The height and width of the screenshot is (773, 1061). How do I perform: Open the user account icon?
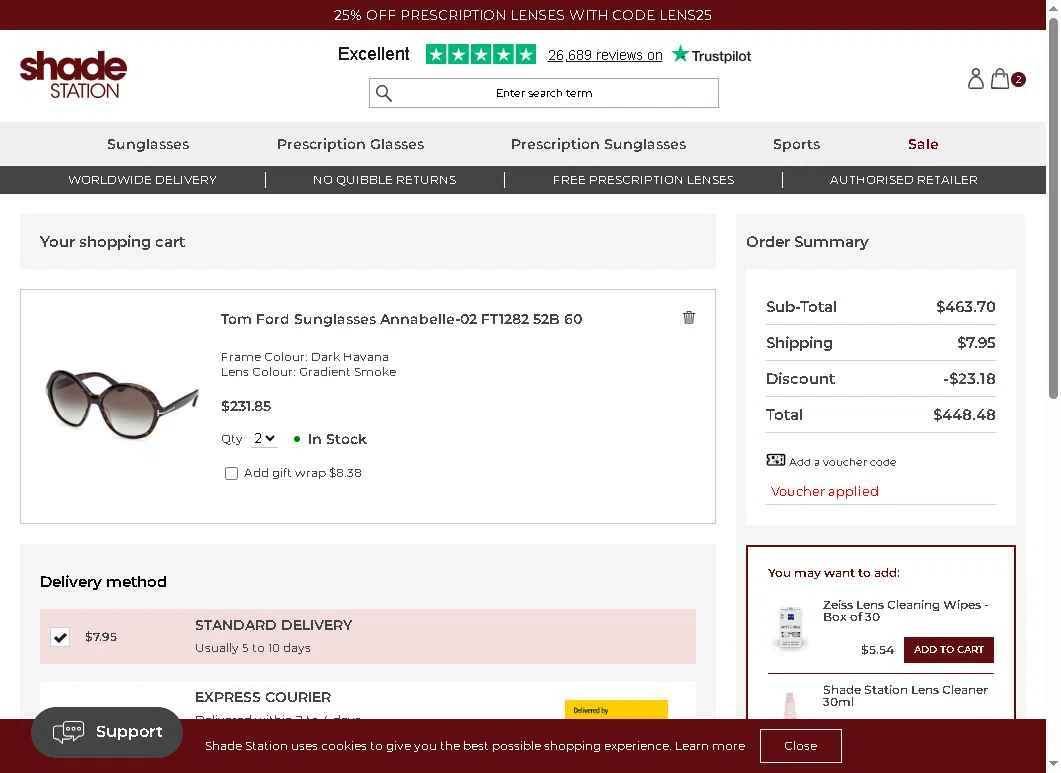[975, 79]
